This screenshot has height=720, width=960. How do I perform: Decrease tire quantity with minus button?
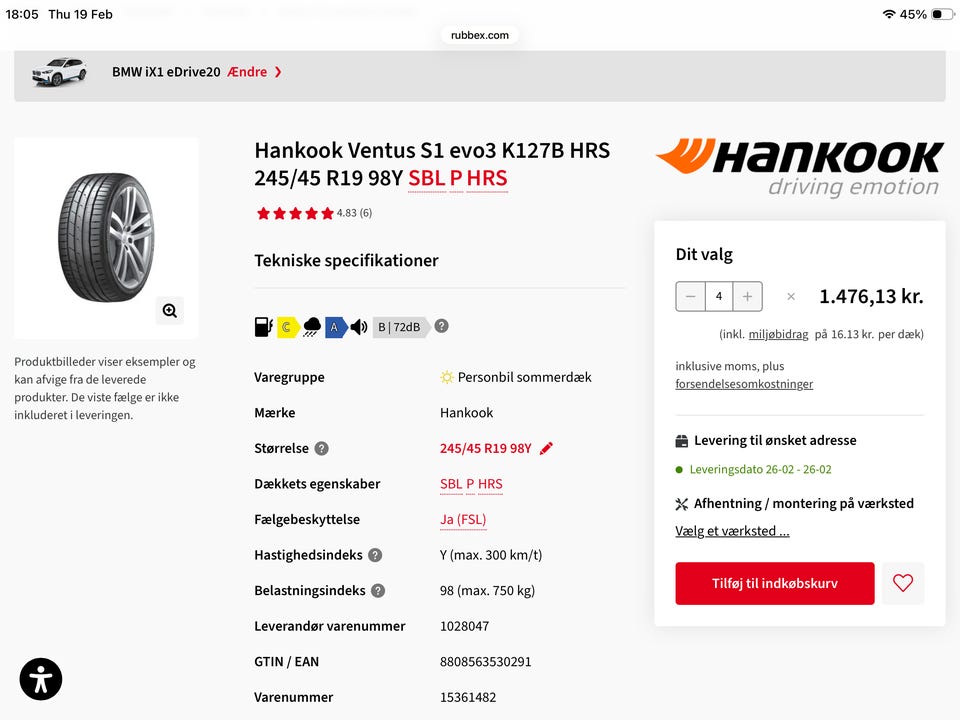[x=691, y=296]
